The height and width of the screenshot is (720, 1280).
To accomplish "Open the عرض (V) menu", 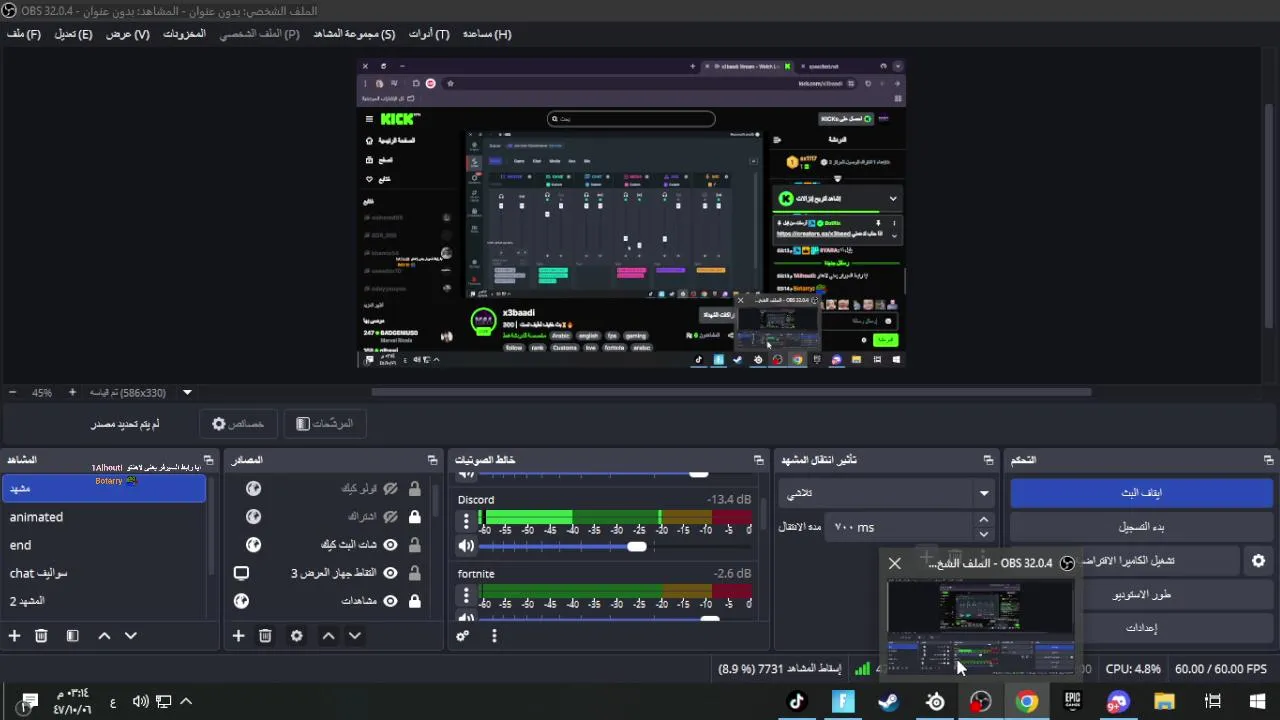I will (128, 34).
